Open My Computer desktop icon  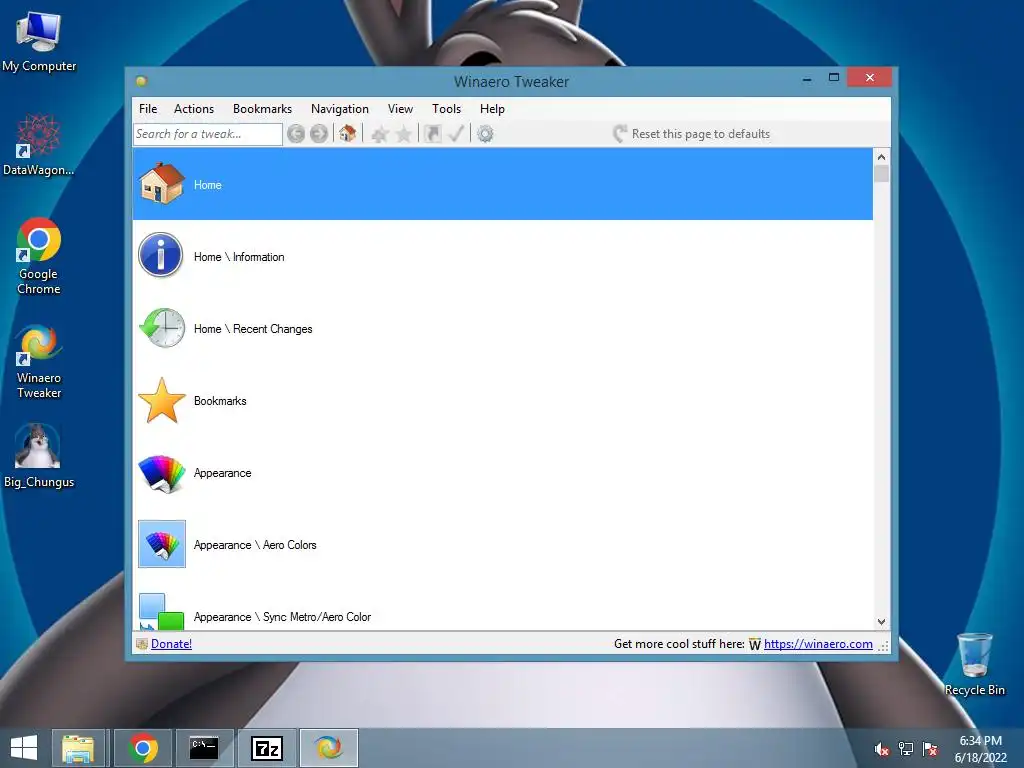[39, 40]
